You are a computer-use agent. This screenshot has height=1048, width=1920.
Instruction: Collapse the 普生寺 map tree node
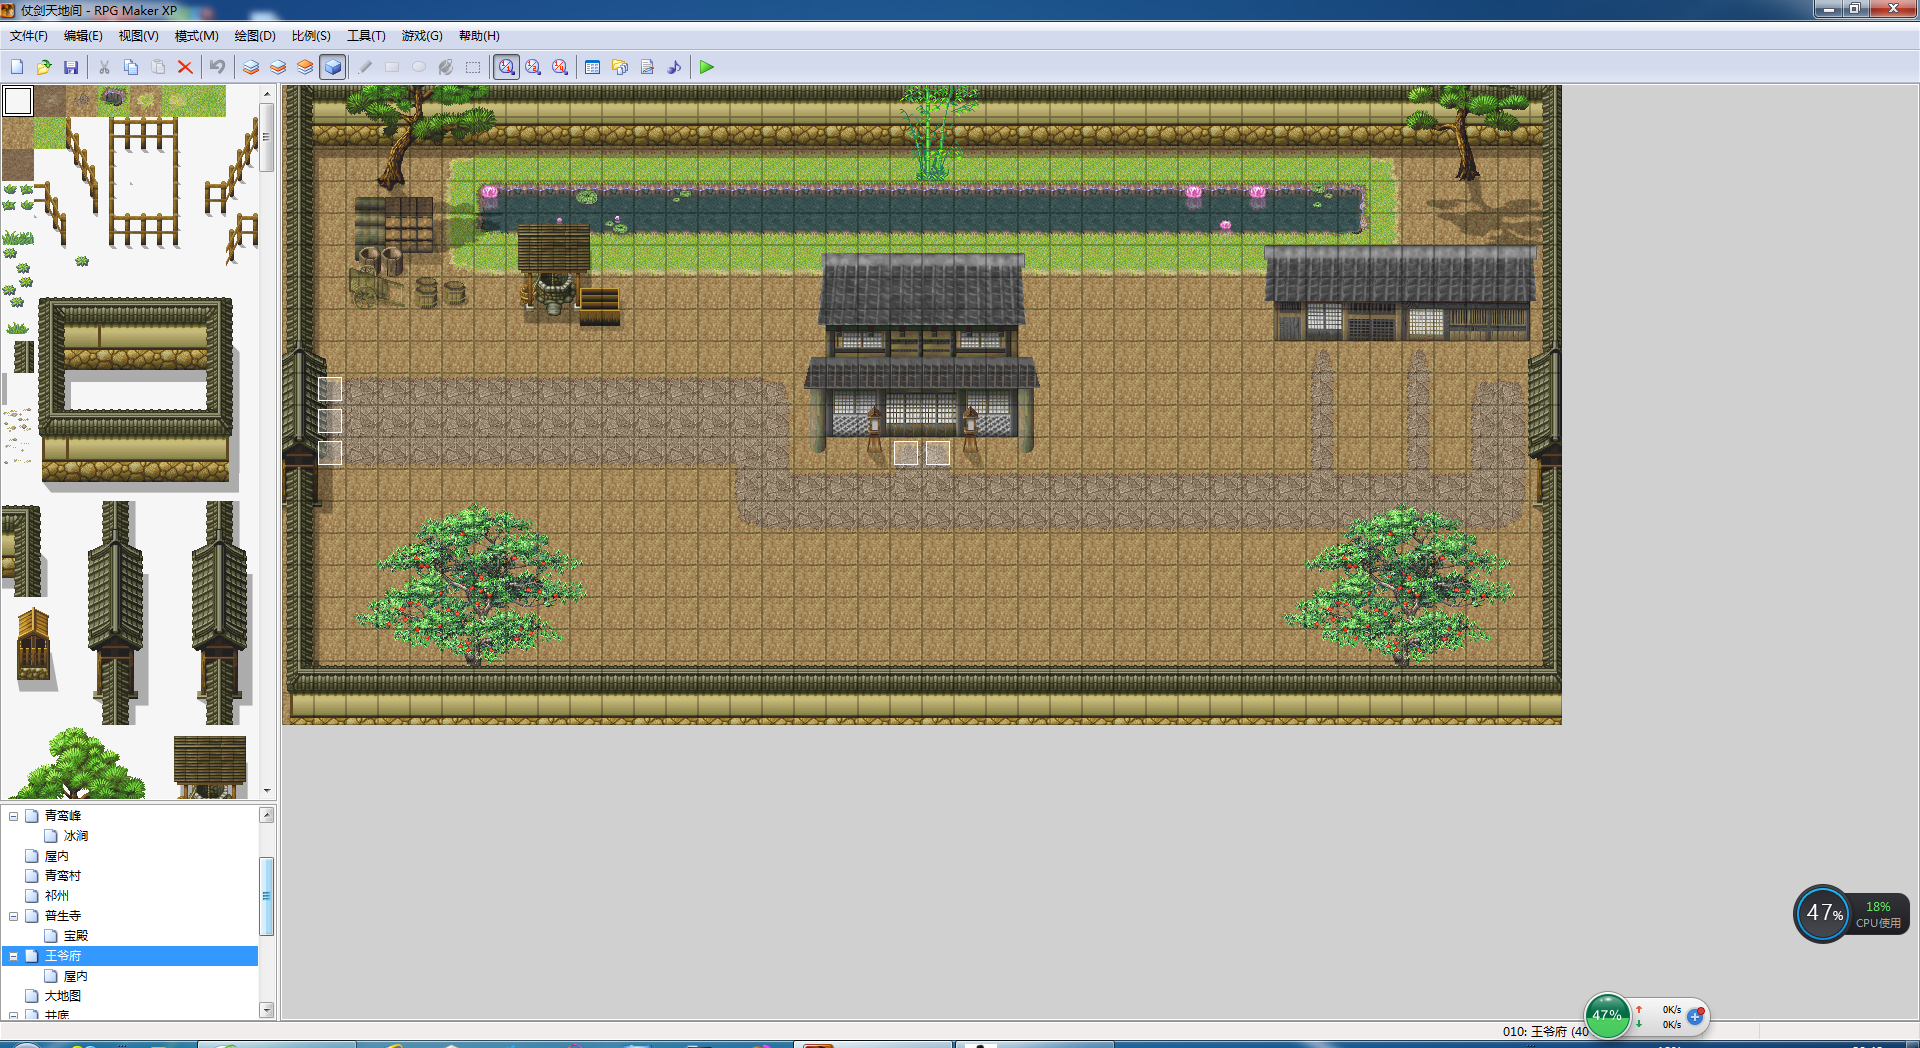pos(14,916)
